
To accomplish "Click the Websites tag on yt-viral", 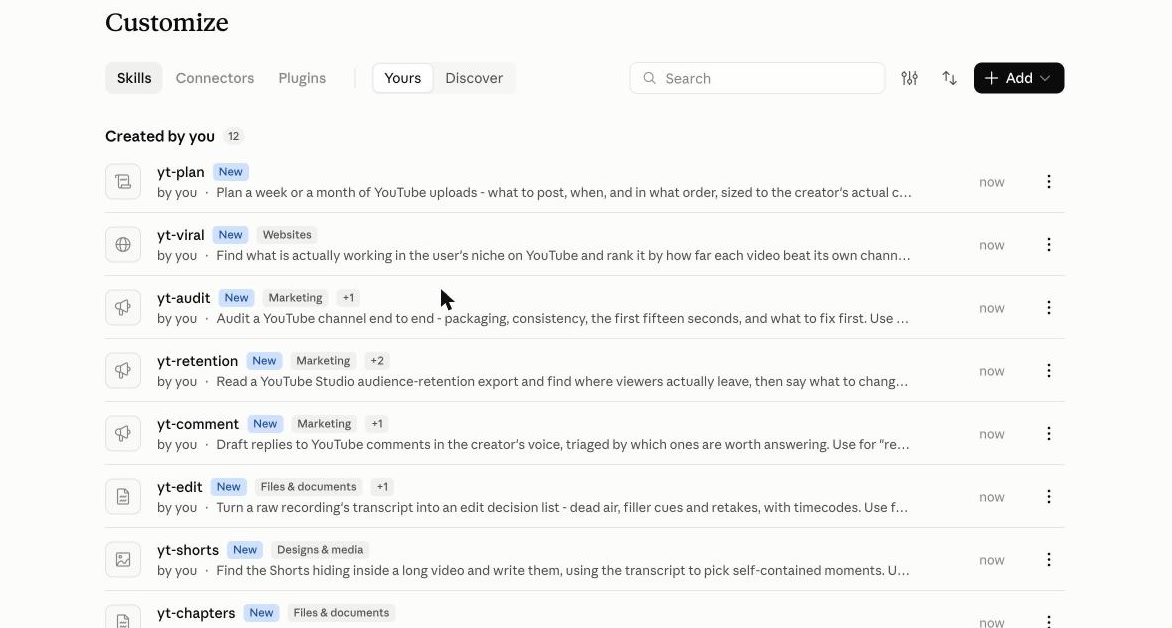I will (x=287, y=235).
